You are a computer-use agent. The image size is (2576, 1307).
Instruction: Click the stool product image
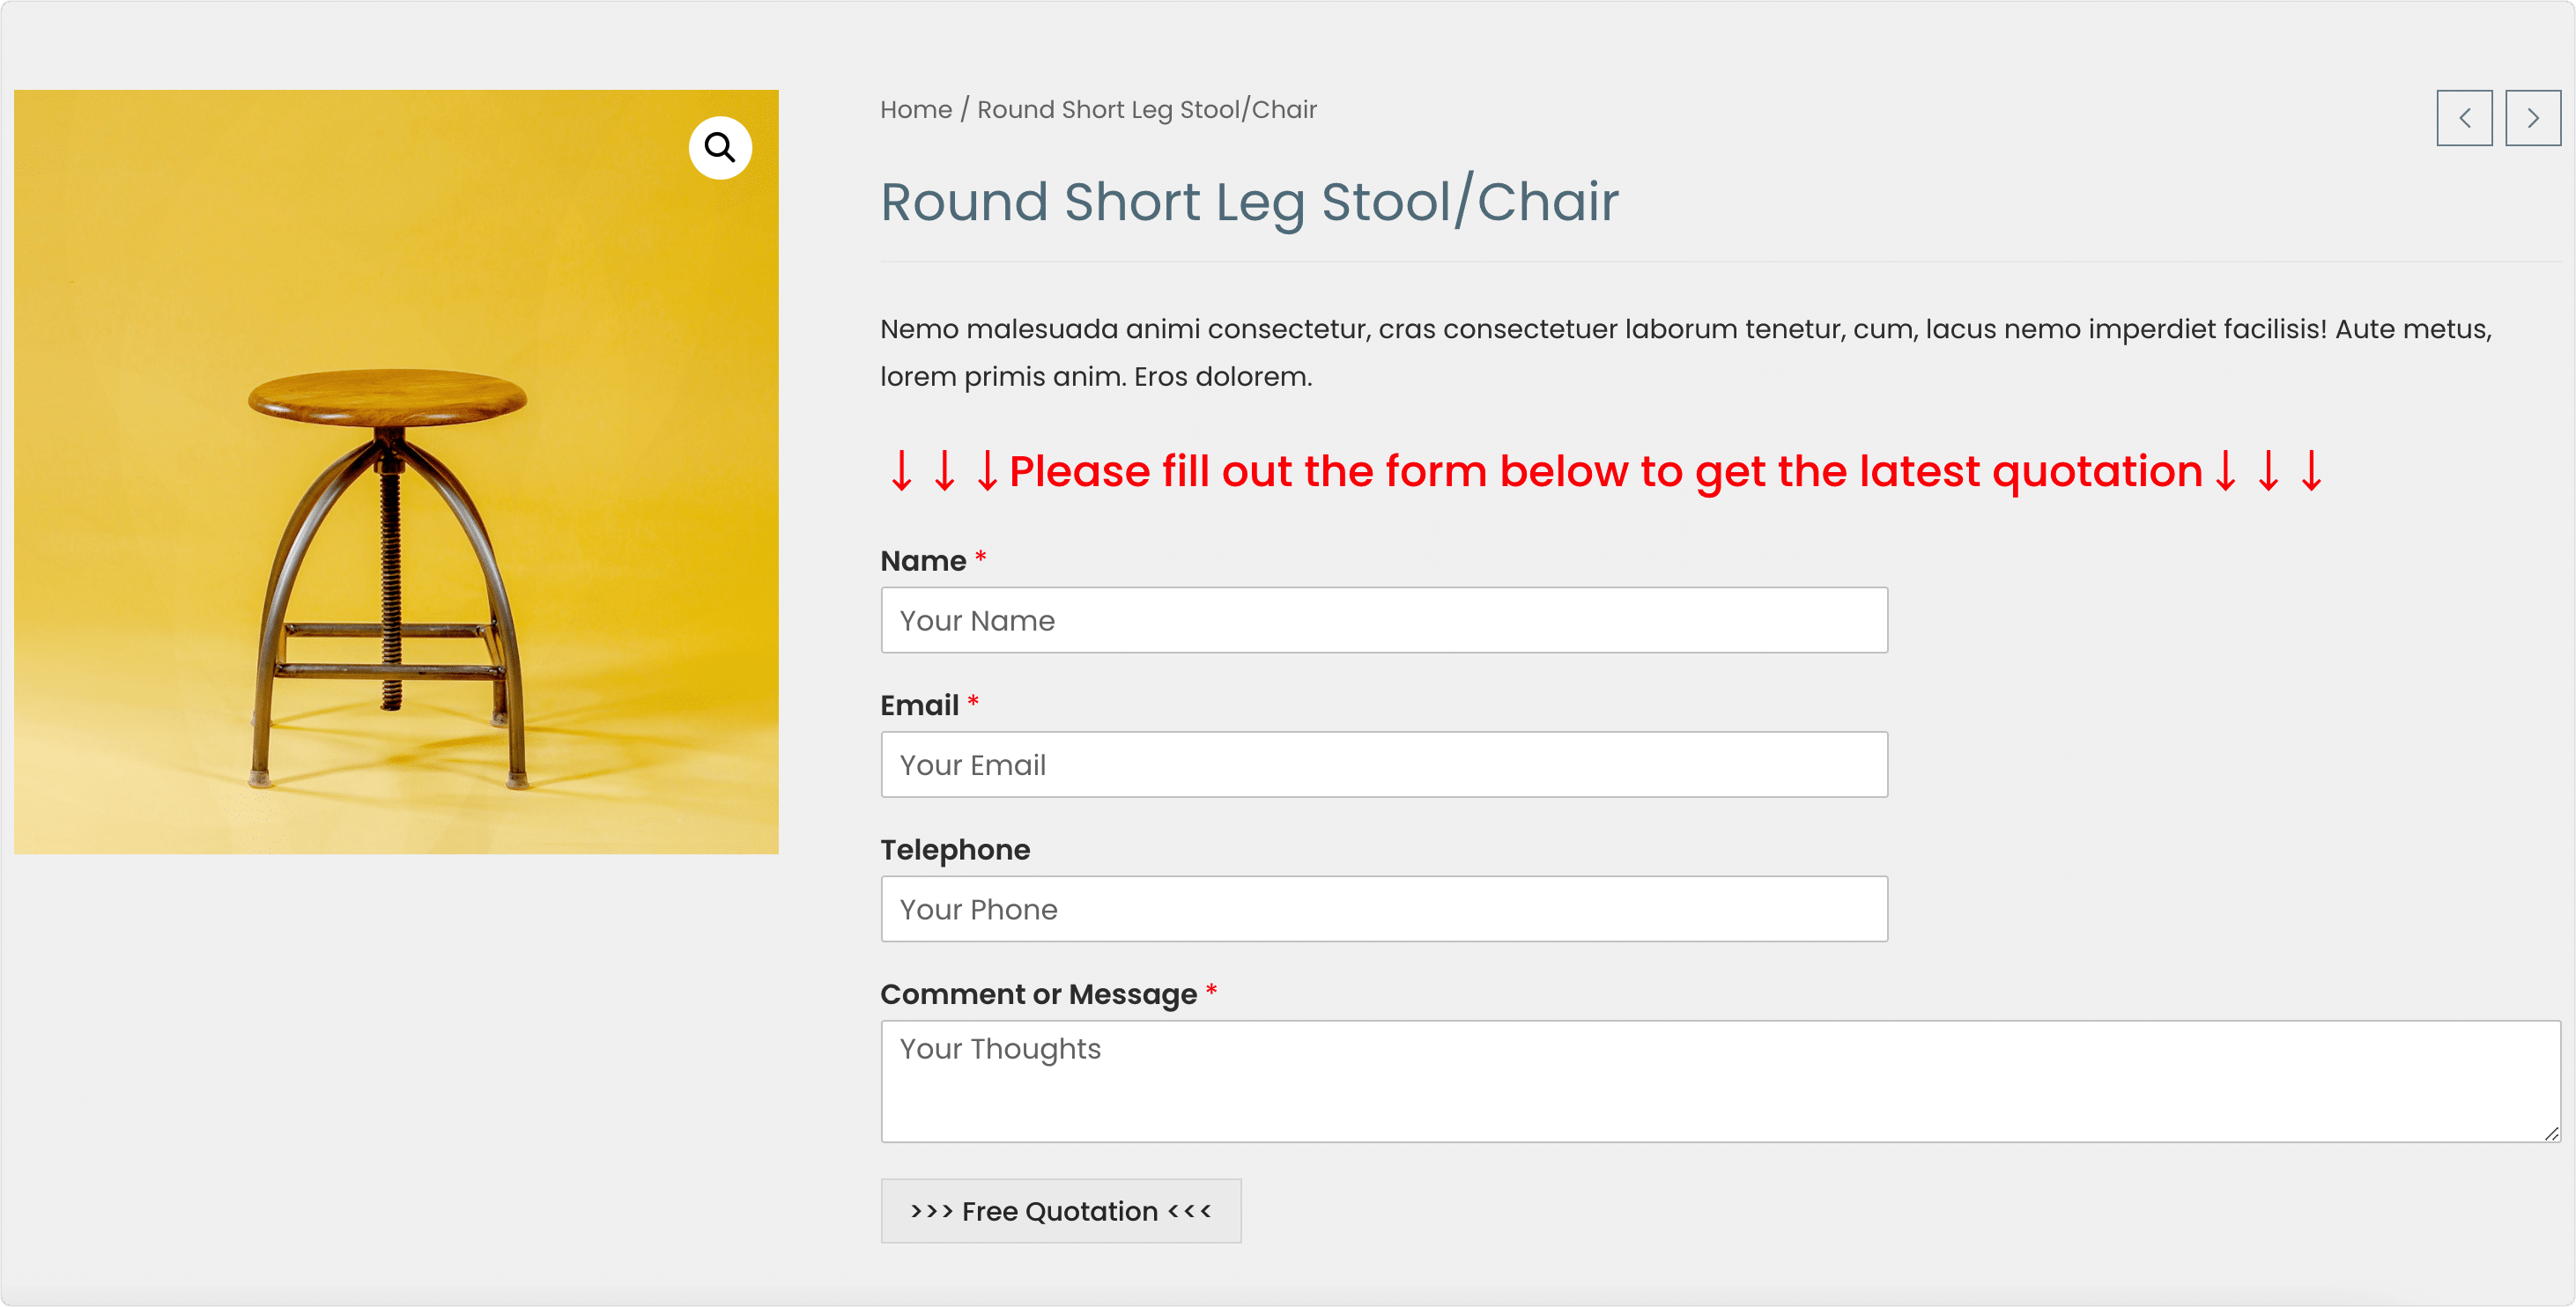(396, 472)
